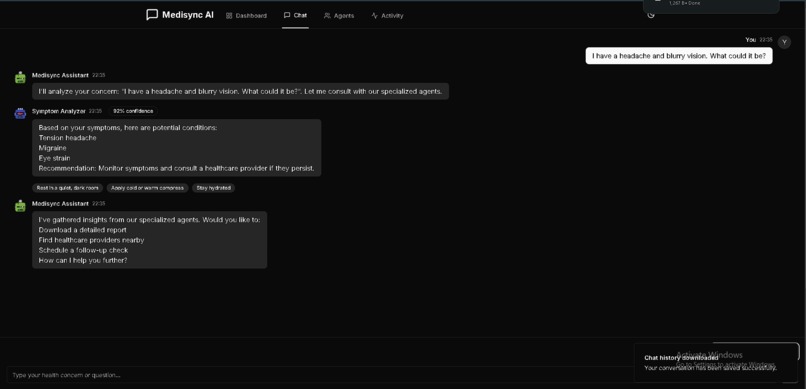
Task: Click the 92% confidence badge
Action: tap(133, 111)
